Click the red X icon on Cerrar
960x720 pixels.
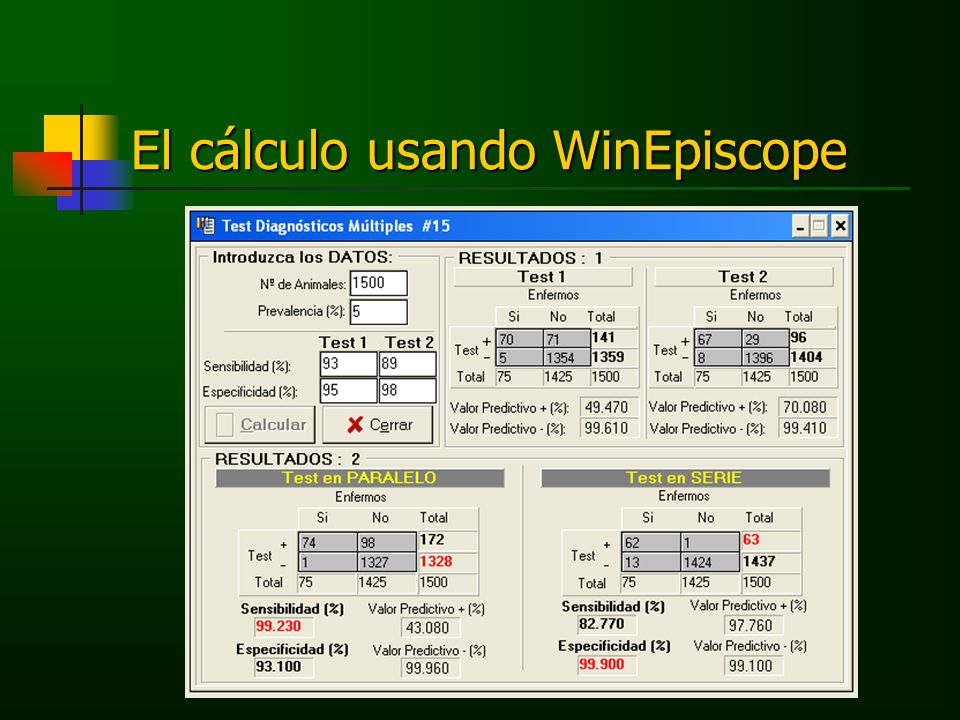(x=355, y=425)
